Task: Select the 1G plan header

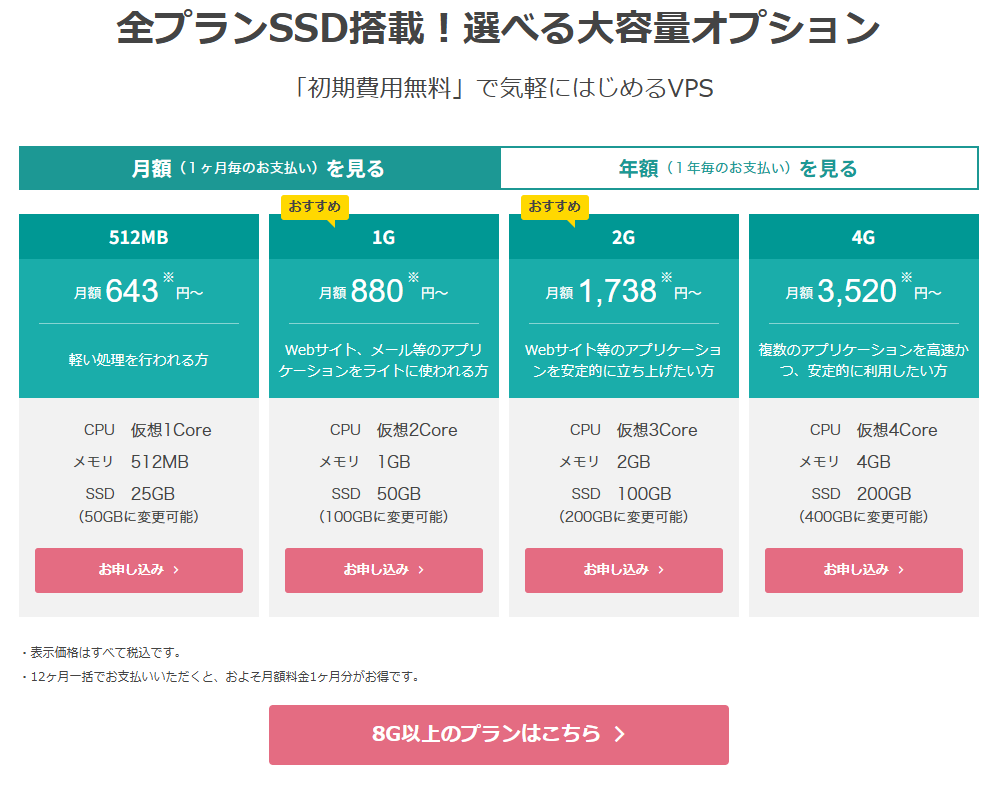Action: (x=384, y=238)
